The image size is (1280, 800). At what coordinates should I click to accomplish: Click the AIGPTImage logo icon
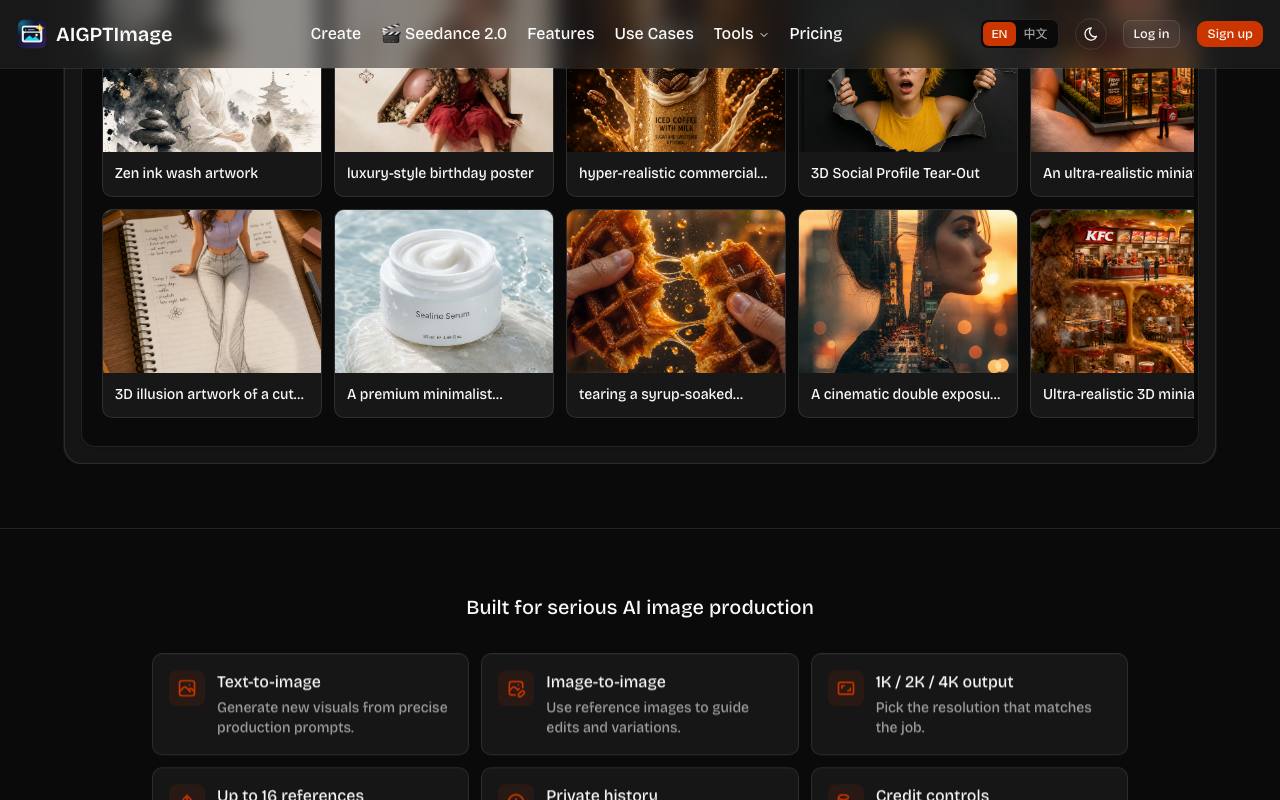[x=32, y=34]
